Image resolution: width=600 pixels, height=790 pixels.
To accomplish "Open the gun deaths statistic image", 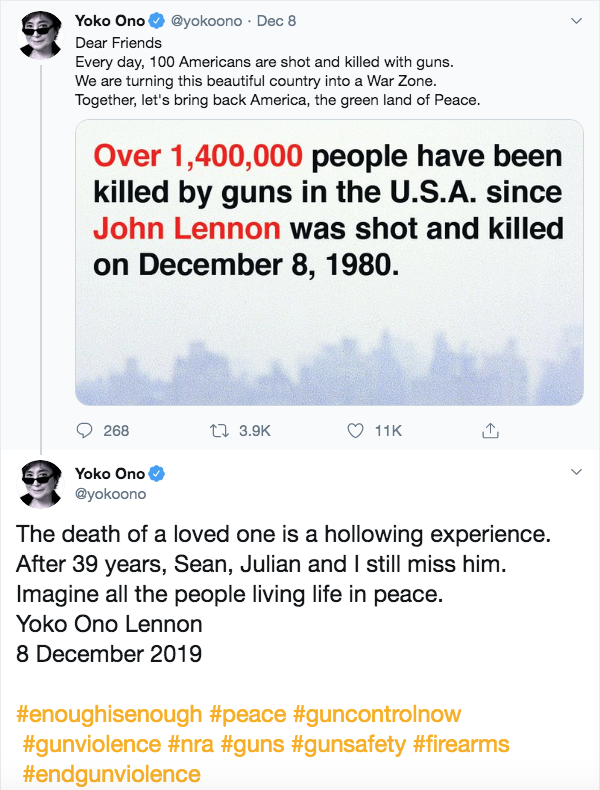I will (329, 262).
